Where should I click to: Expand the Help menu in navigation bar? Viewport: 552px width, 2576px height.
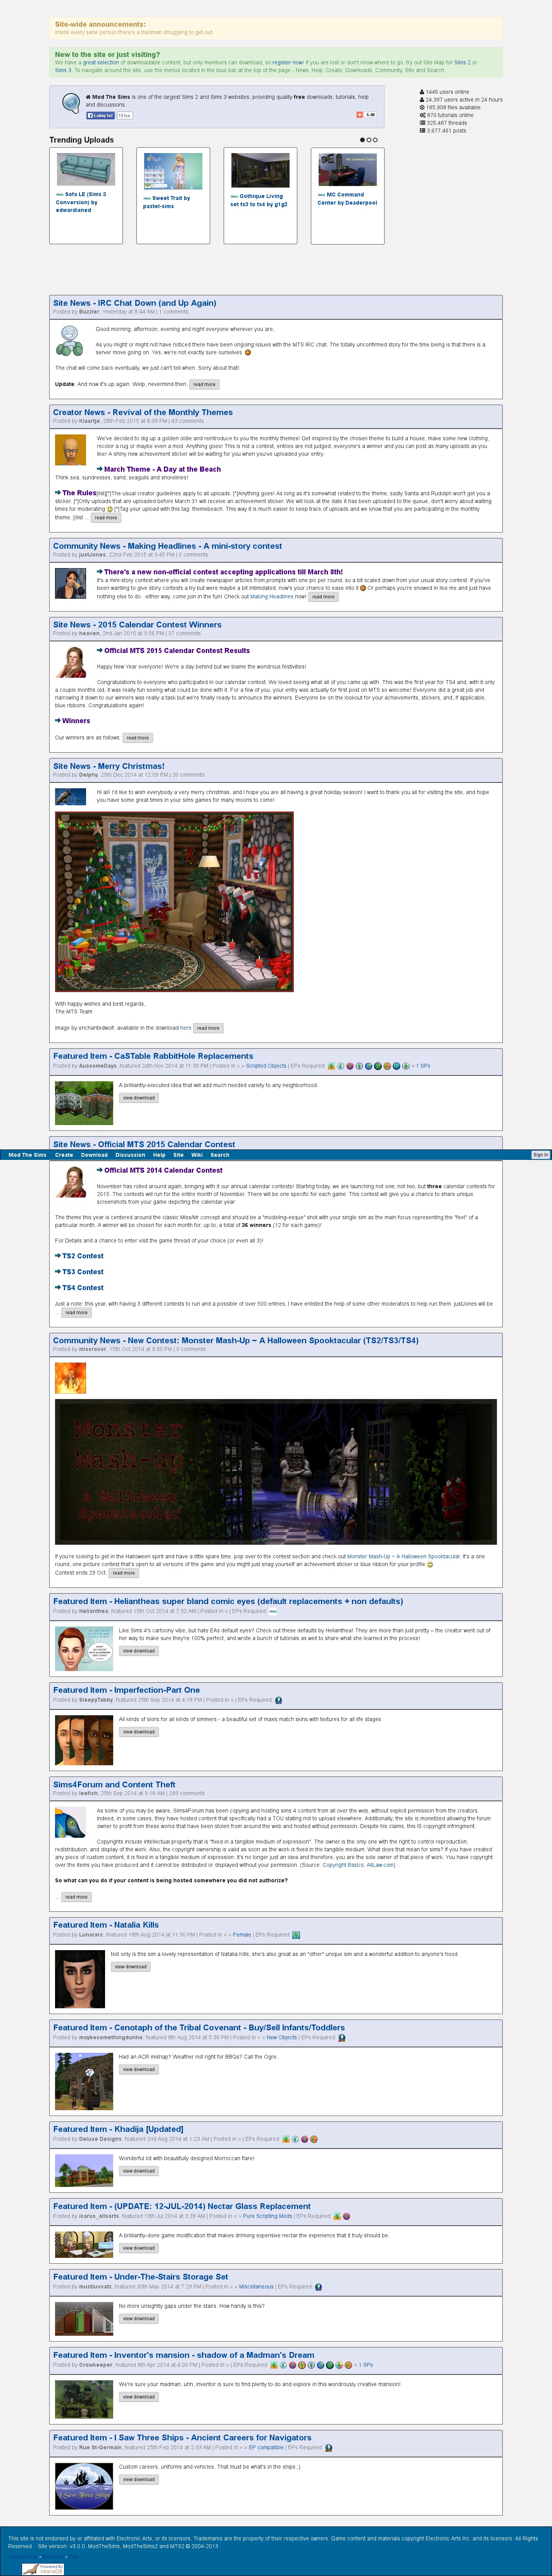pyautogui.click(x=159, y=1154)
